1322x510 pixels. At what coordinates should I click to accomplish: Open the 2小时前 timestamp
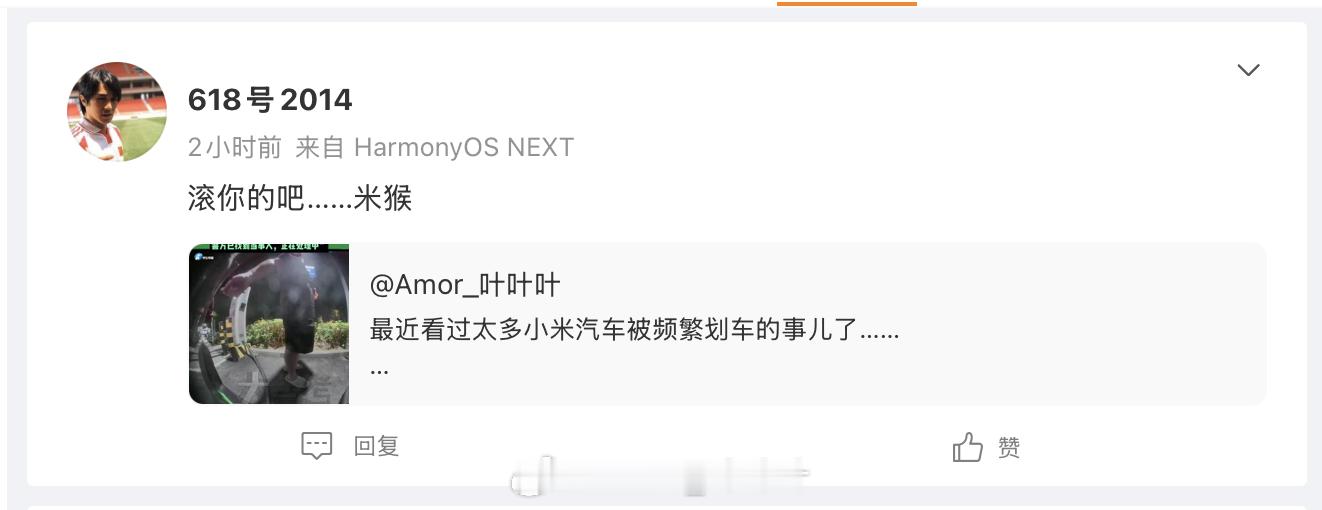235,147
